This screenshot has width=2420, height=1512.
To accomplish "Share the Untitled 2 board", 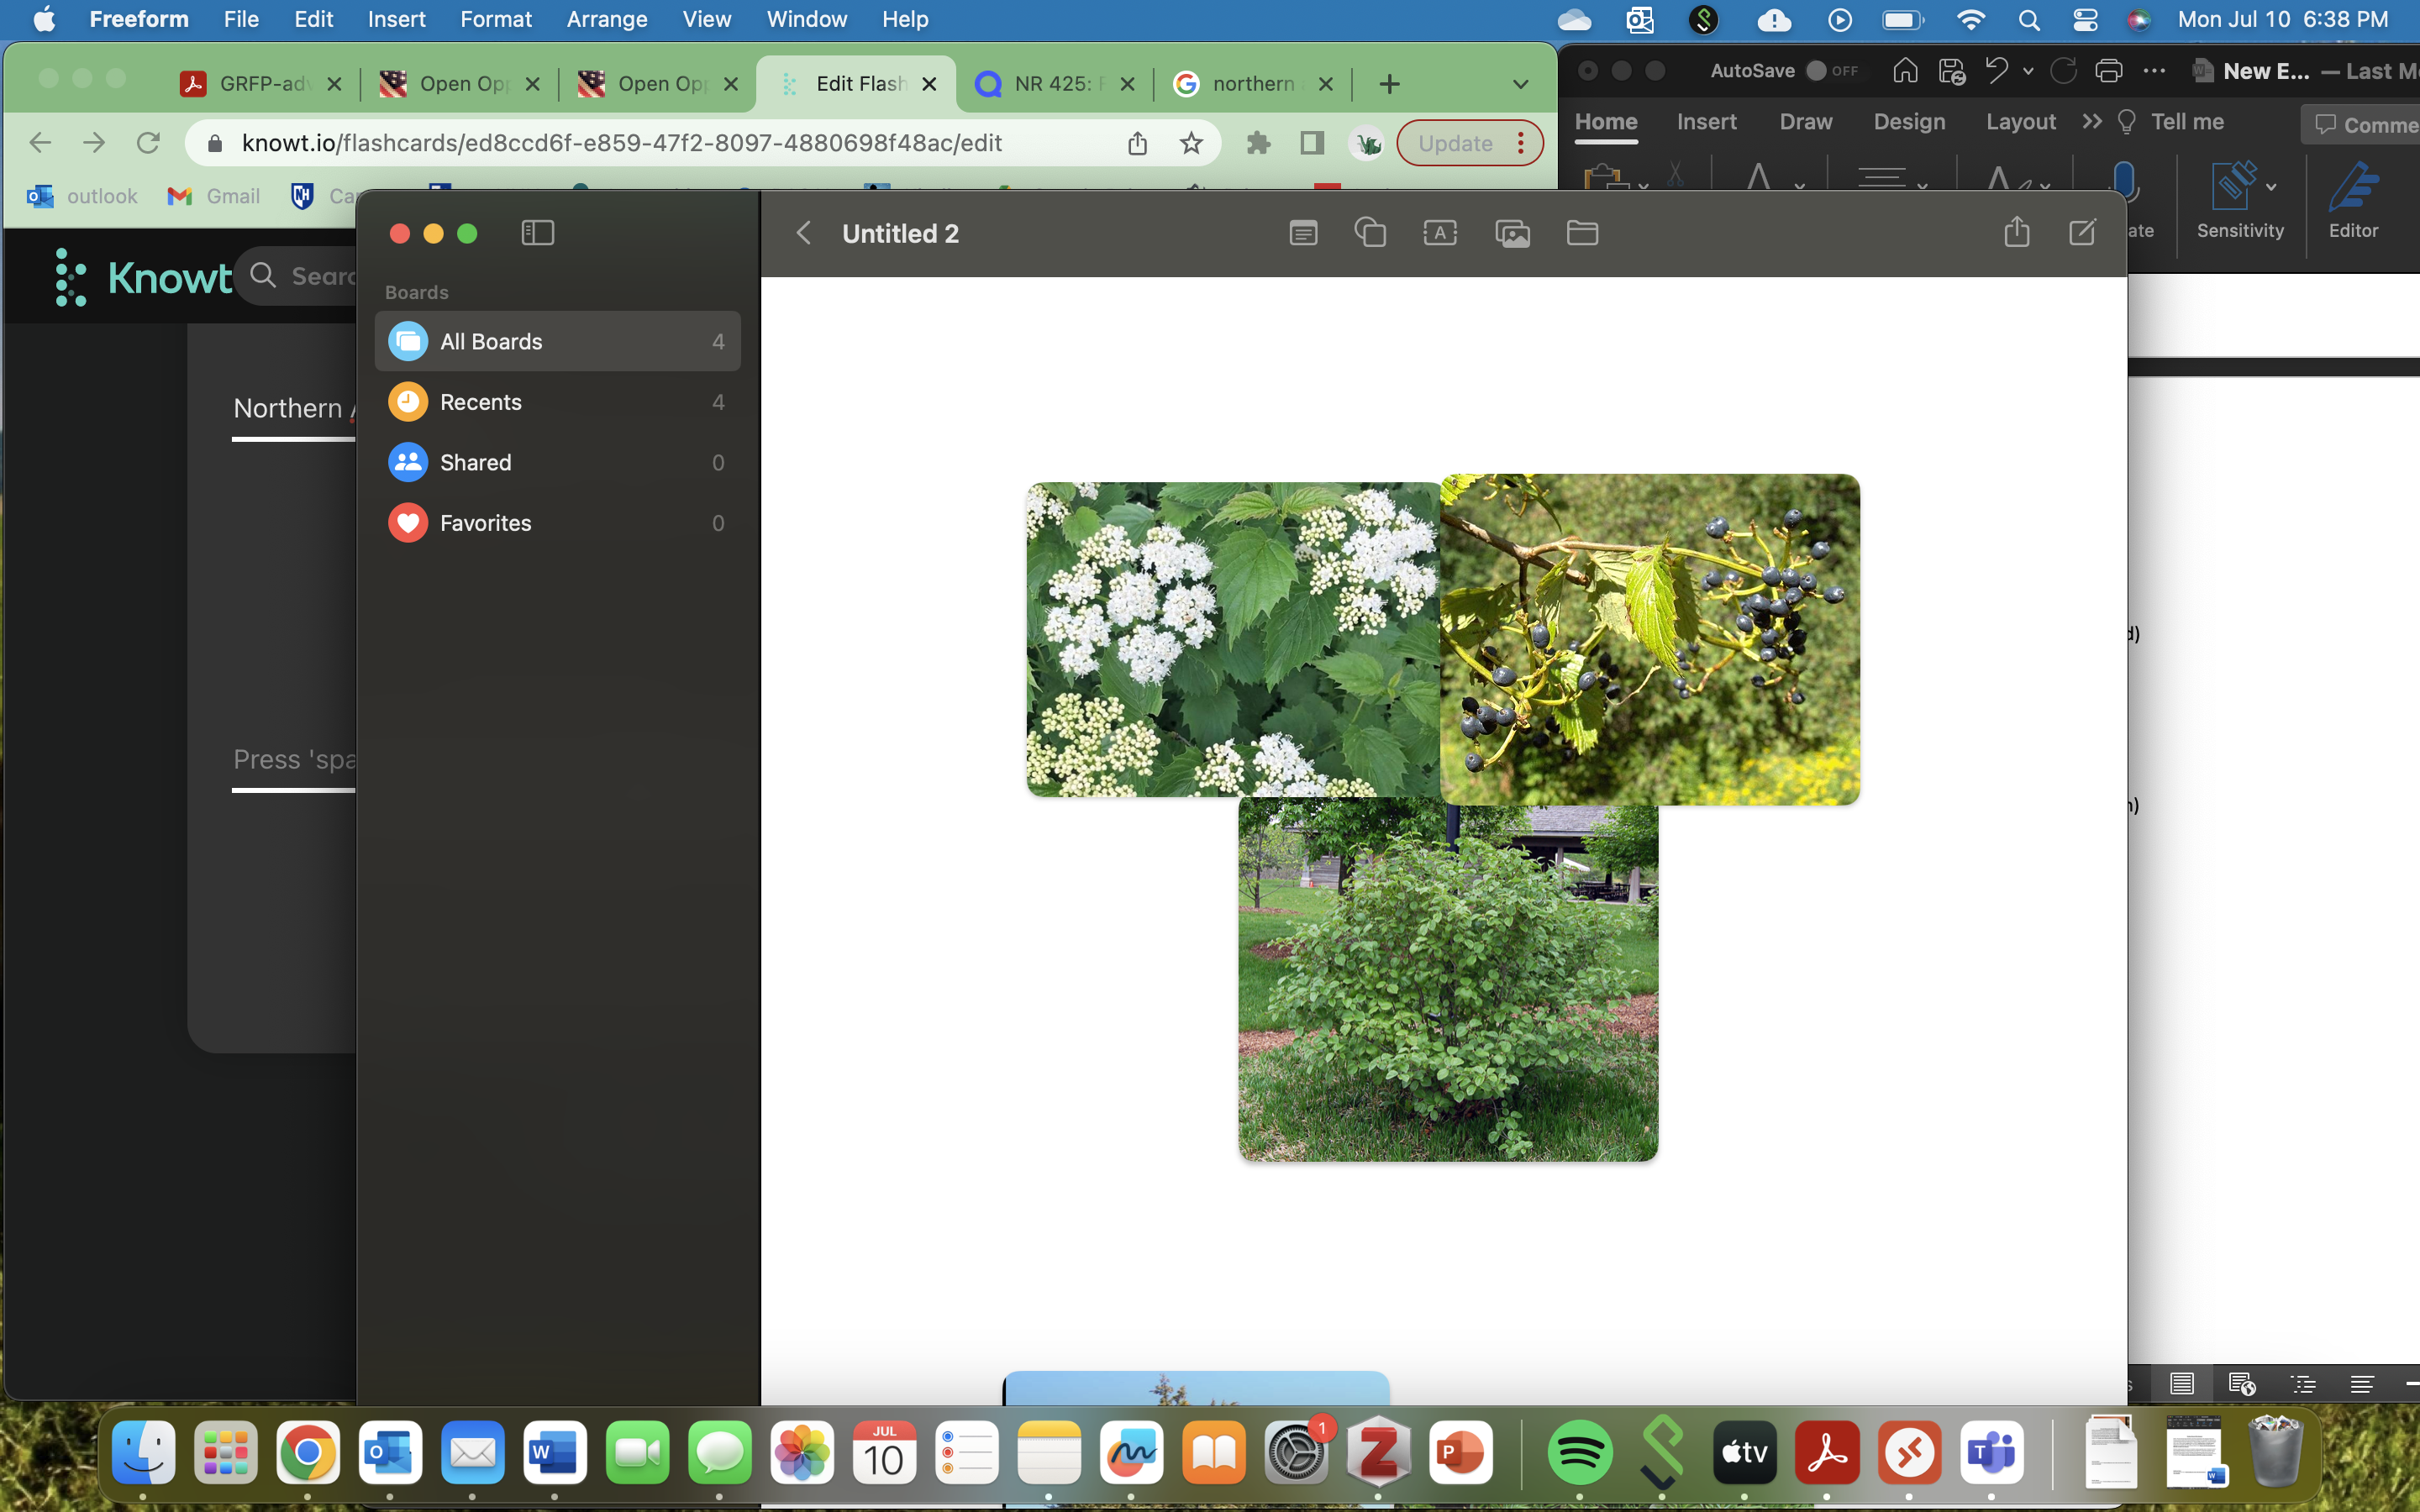I will (2016, 232).
